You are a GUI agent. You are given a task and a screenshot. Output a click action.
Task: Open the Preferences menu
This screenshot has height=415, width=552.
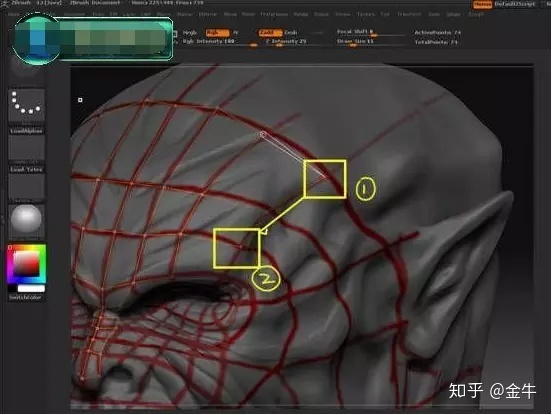pos(274,14)
